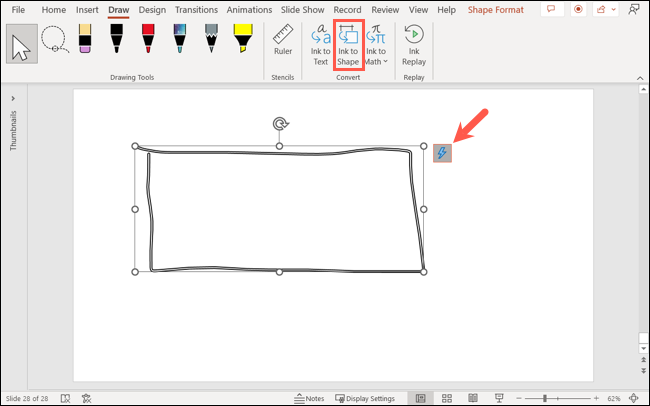Open the Shape Format tab

[x=495, y=10]
